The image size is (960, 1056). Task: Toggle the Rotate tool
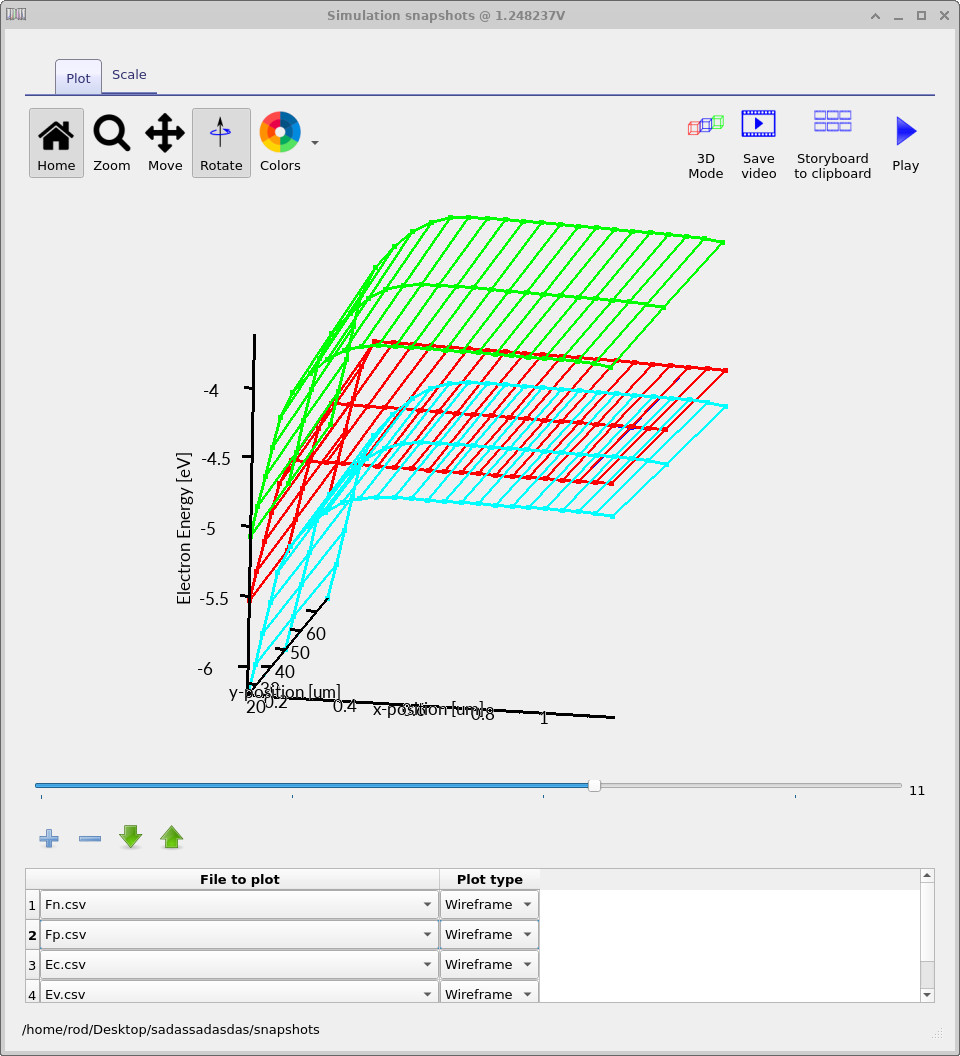221,142
